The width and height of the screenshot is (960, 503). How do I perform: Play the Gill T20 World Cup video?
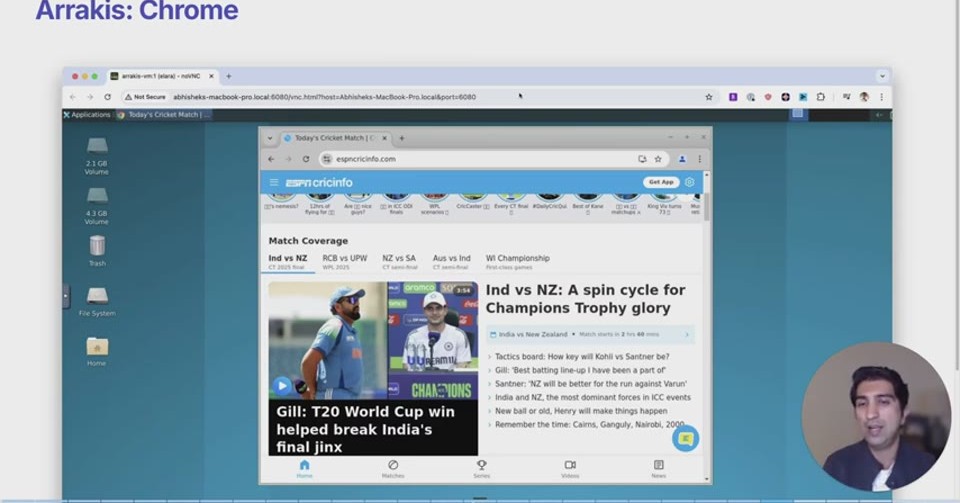(282, 386)
